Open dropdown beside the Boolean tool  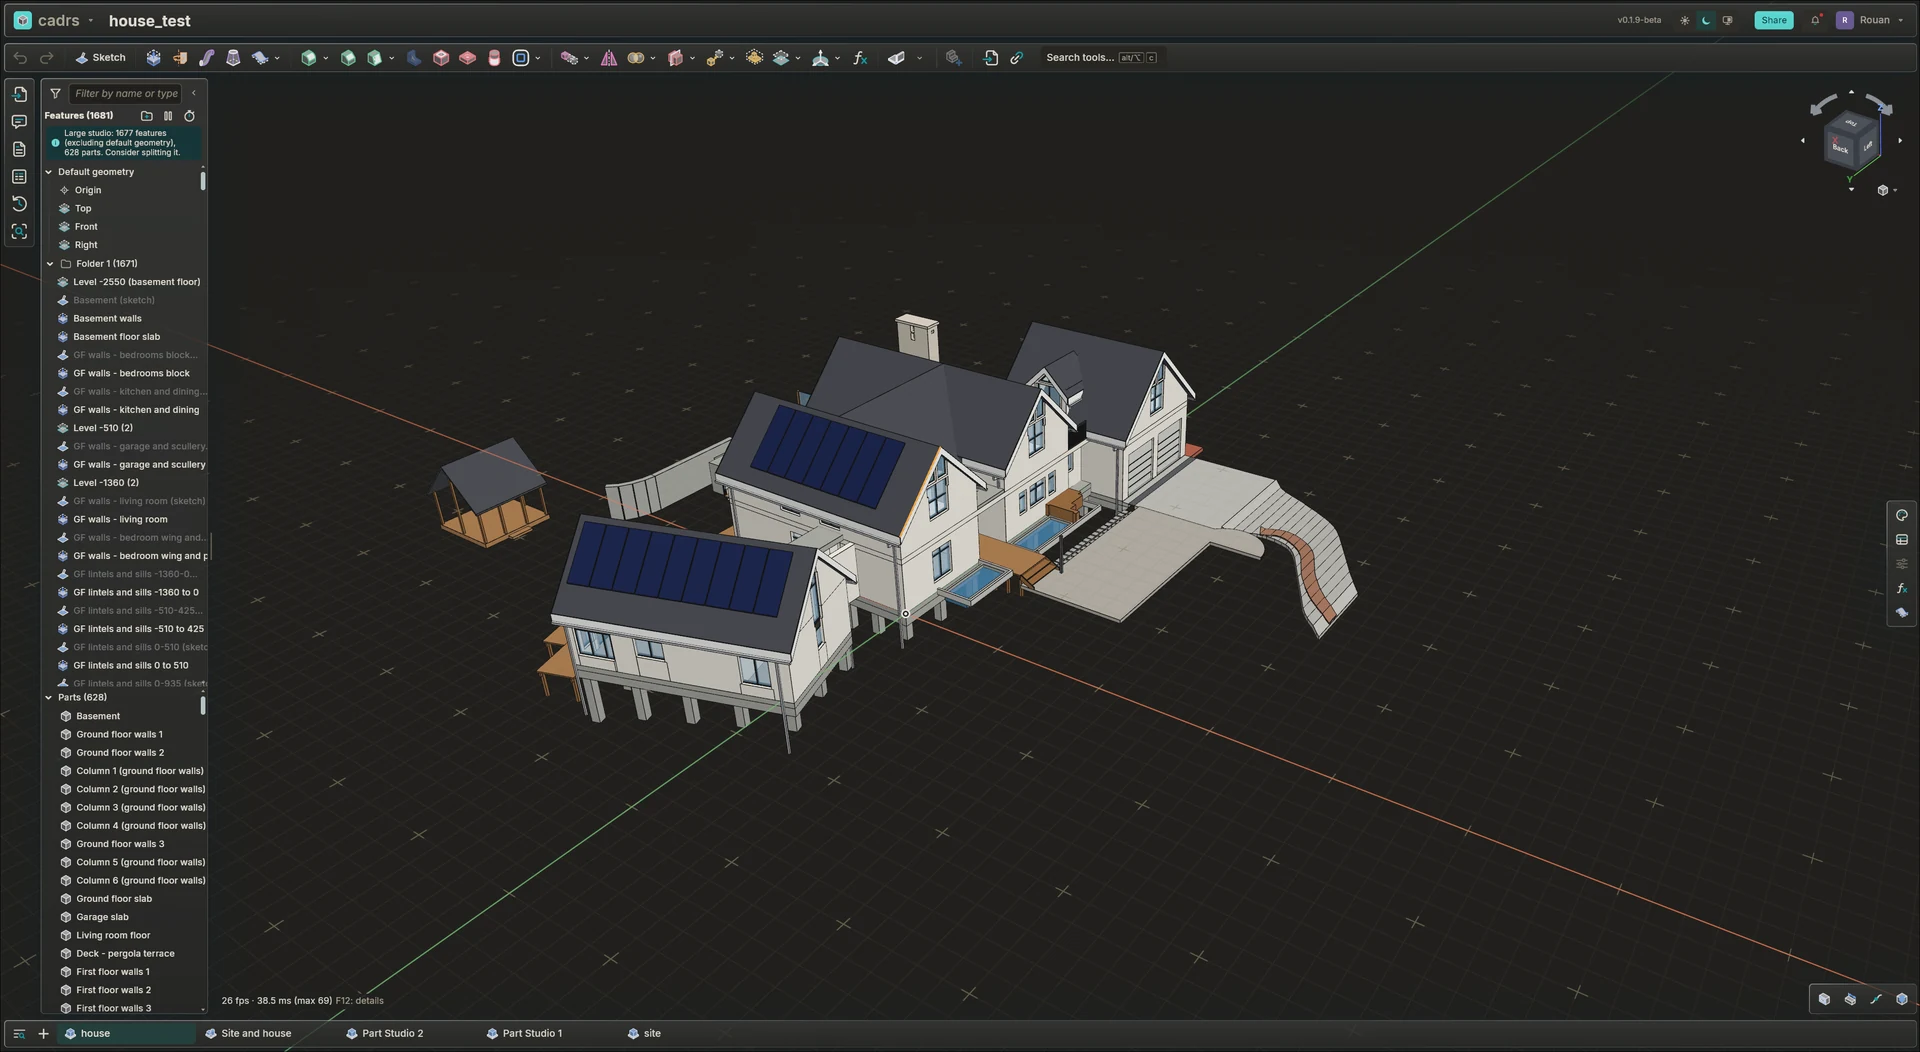pos(653,58)
